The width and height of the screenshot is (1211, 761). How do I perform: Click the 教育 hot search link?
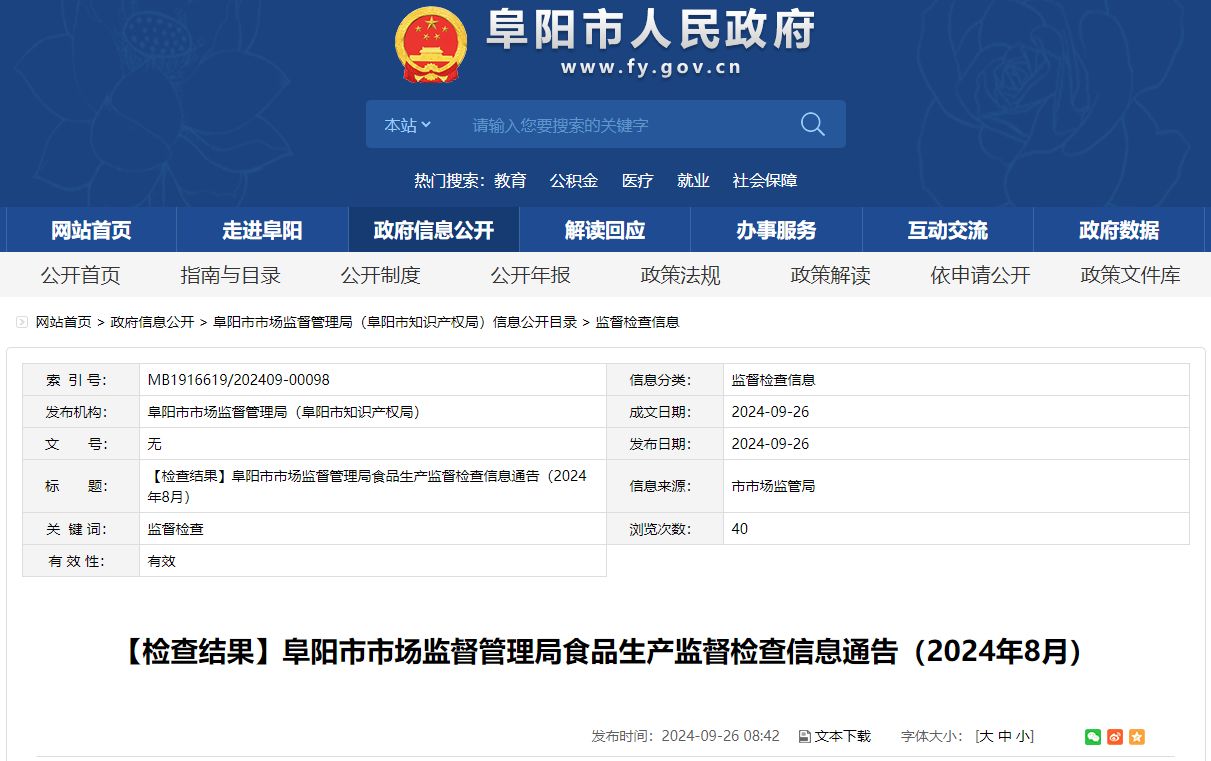510,181
